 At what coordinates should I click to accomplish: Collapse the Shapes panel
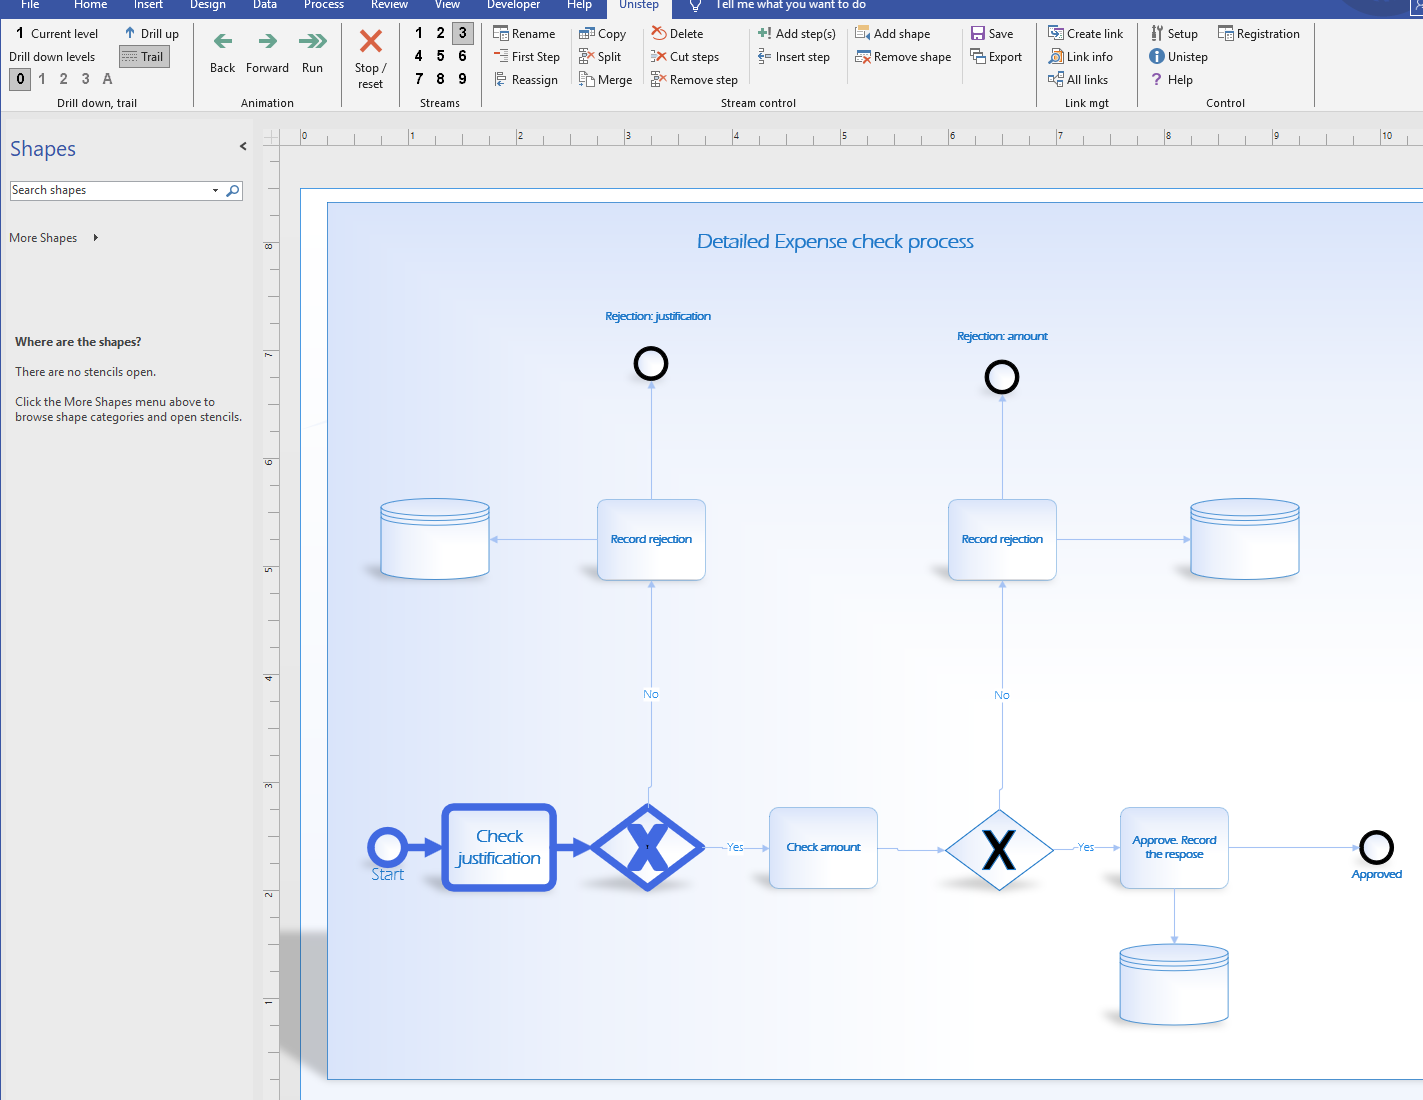[243, 147]
